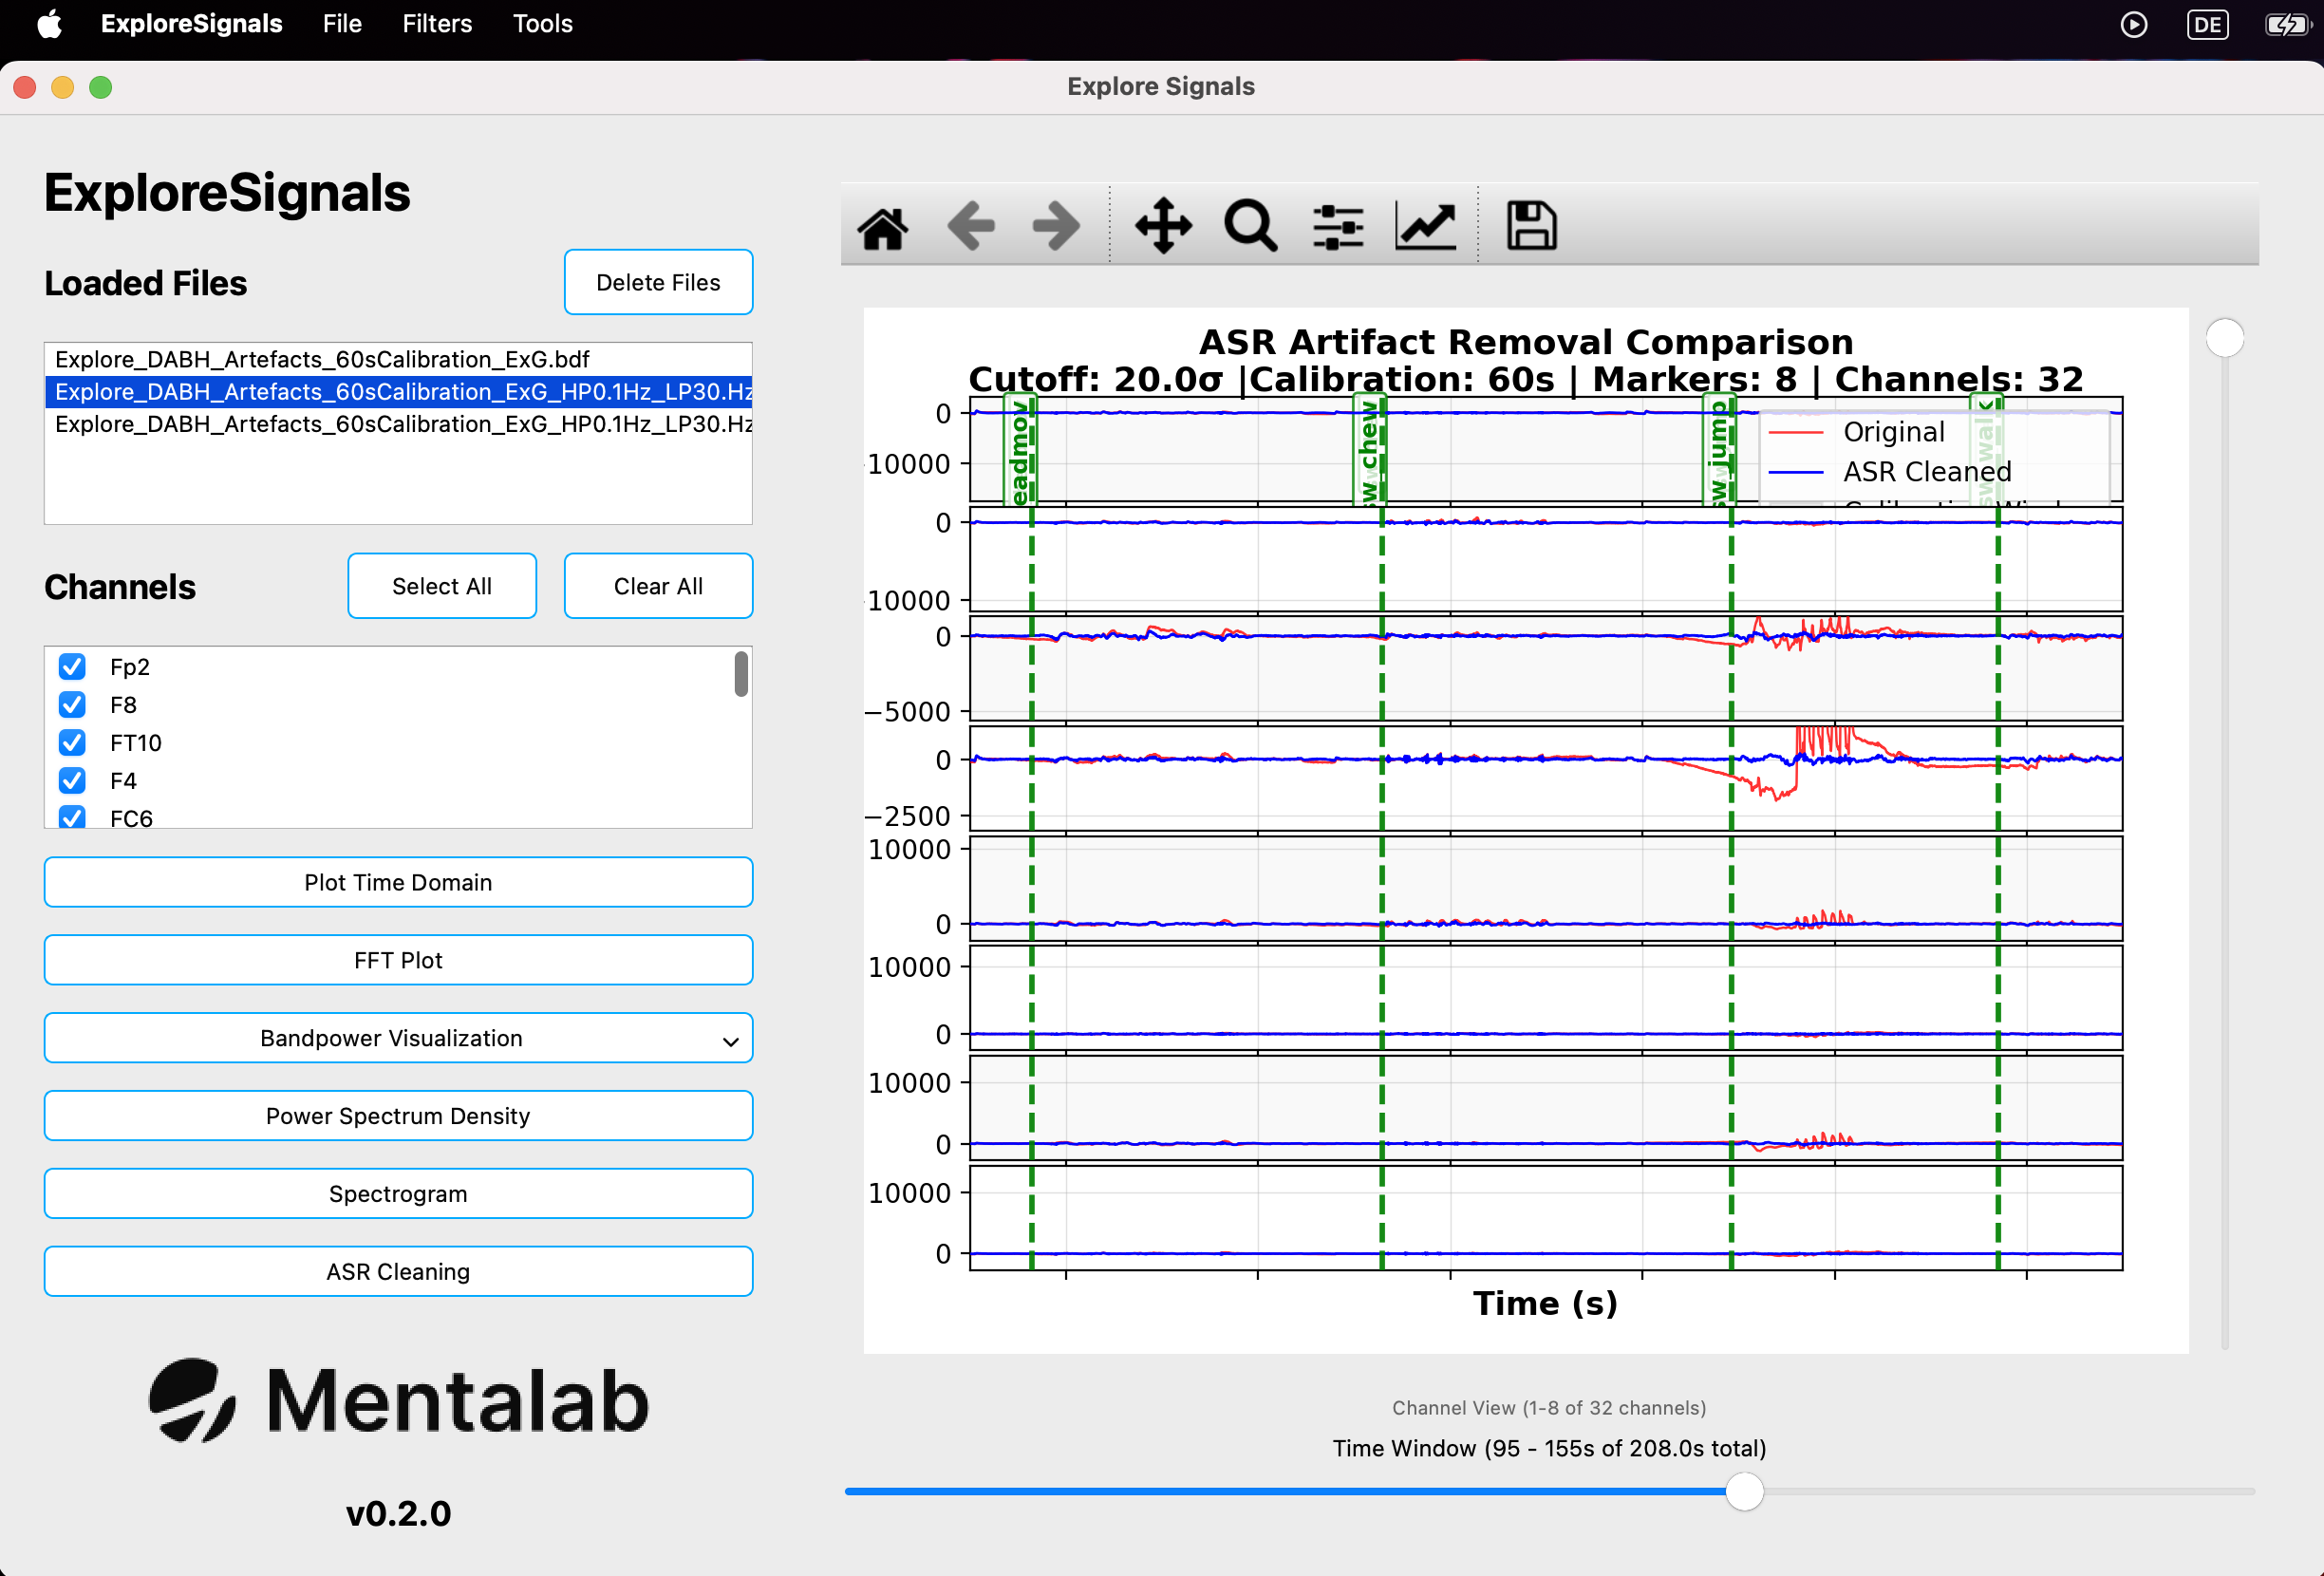Open the ExploreSignals app menu
This screenshot has height=1576, width=2324.
click(191, 24)
